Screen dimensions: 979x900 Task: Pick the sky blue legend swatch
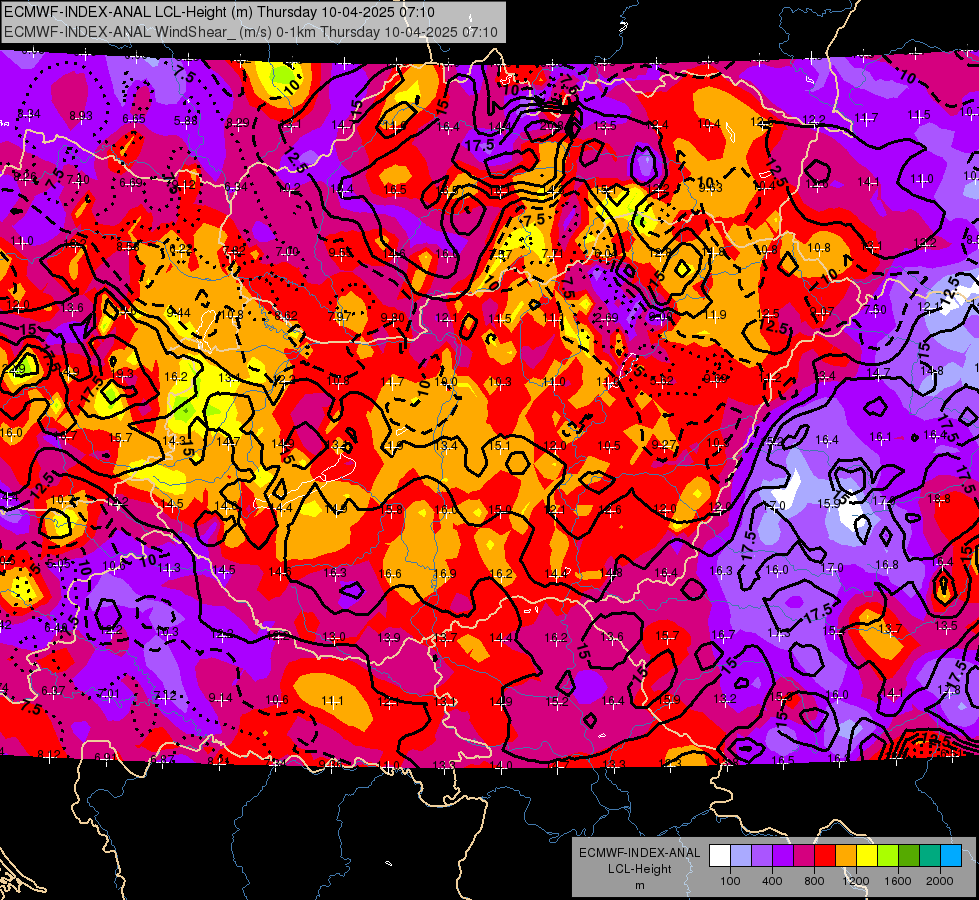pos(951,856)
